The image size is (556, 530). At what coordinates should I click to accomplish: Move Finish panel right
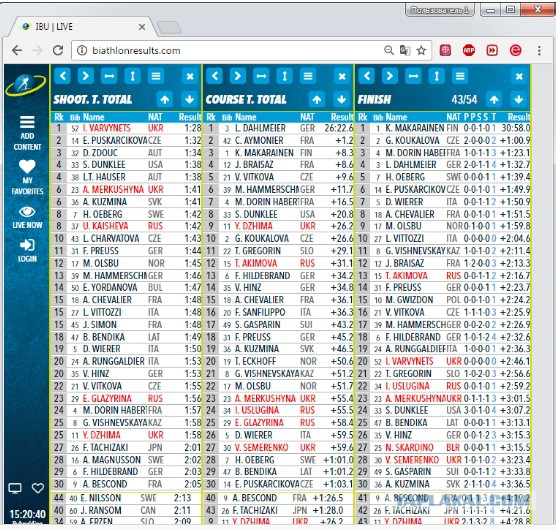click(390, 76)
